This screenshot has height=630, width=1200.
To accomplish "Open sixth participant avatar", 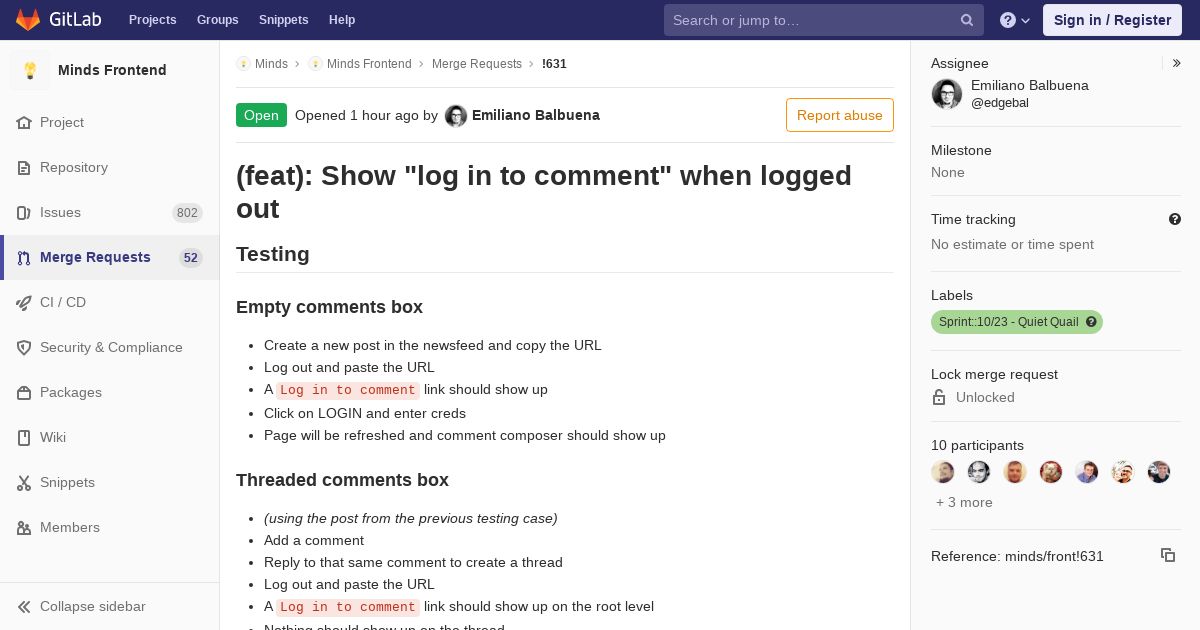I will pos(1123,472).
